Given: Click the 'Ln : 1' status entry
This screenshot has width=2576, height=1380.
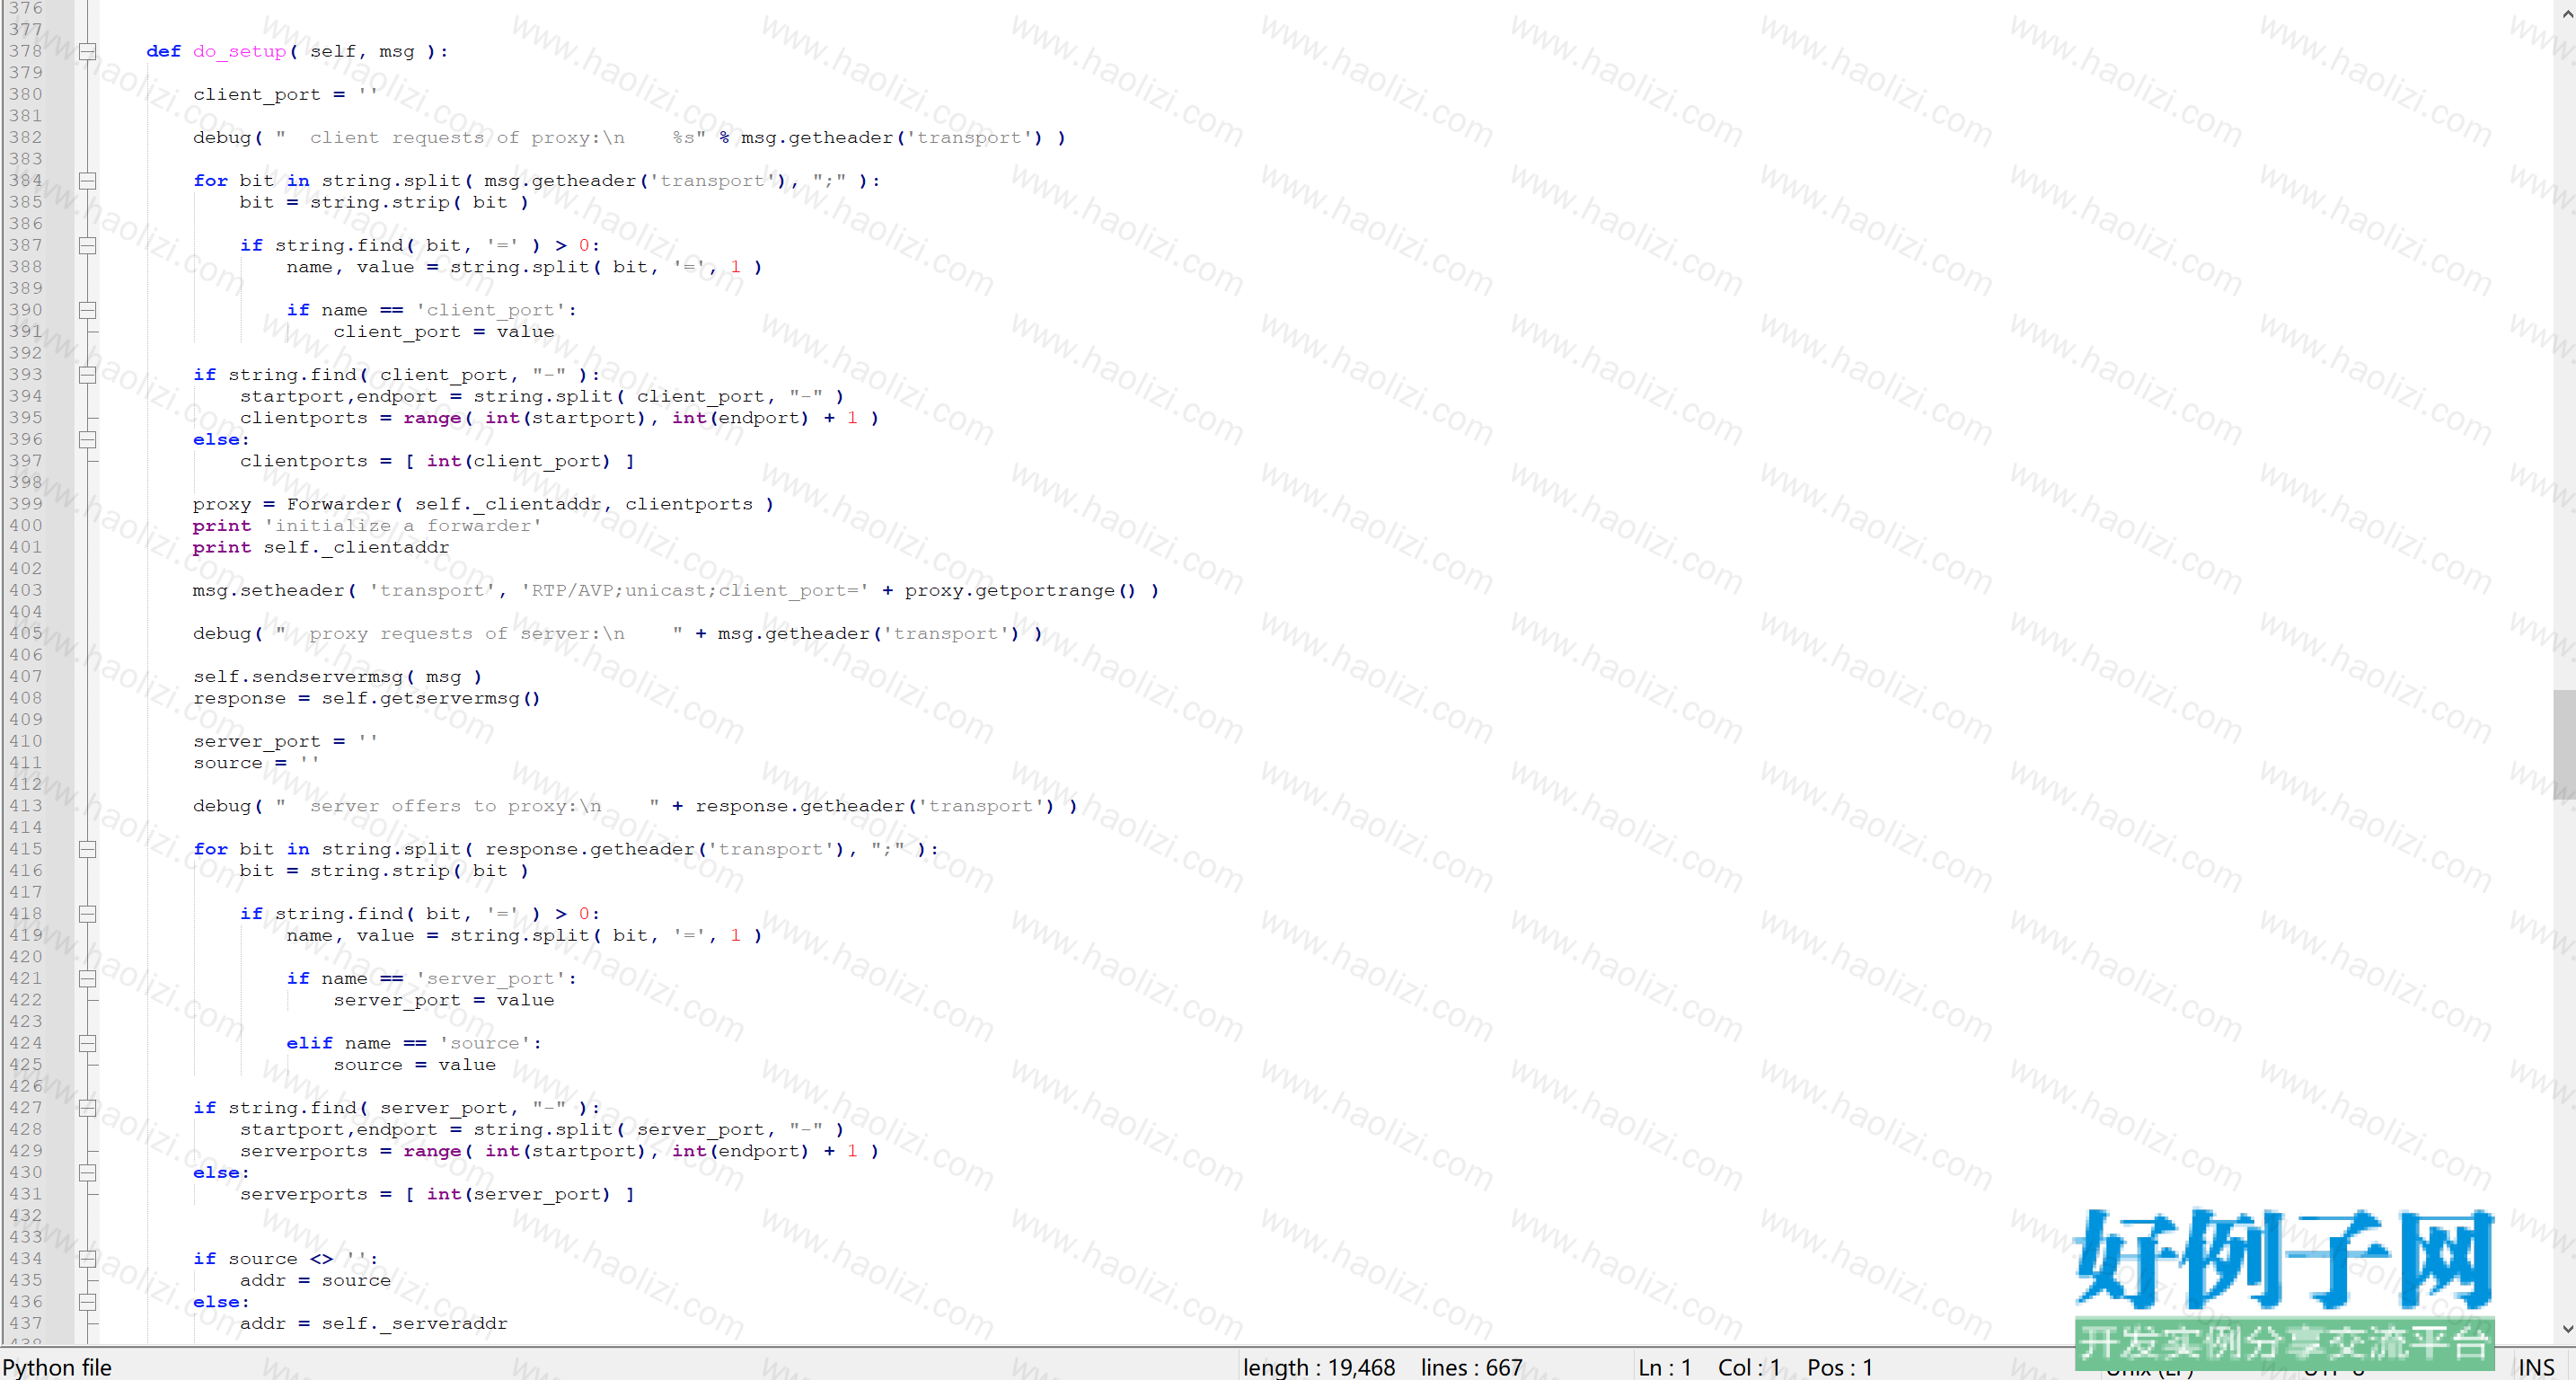Looking at the screenshot, I should click(x=1665, y=1367).
